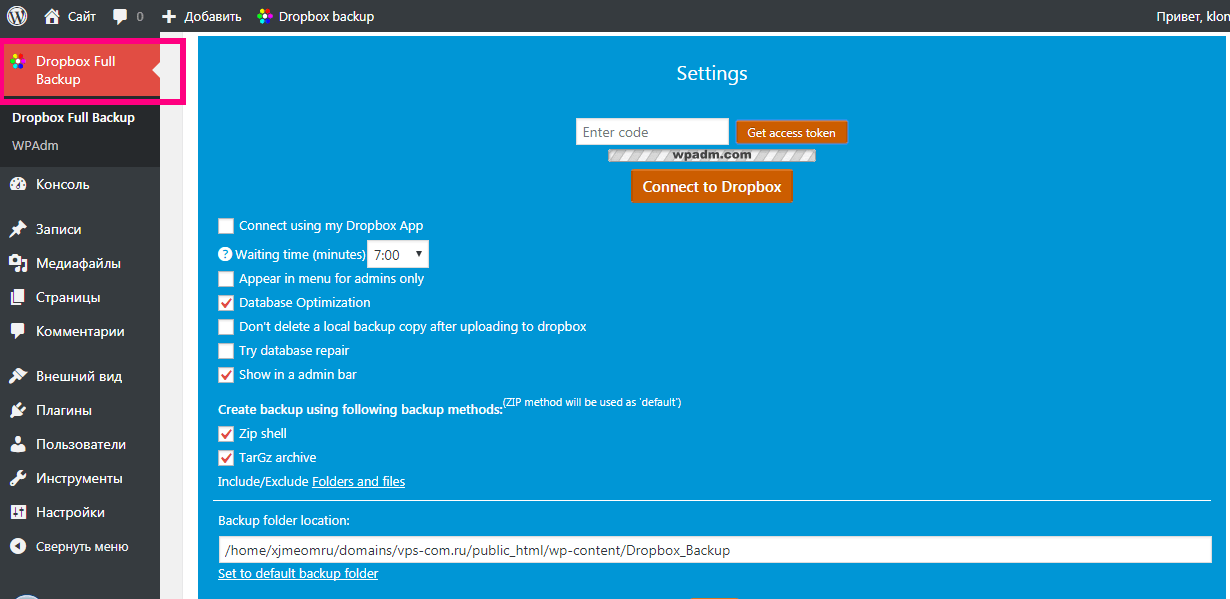Click the Записи pin icon
Screen dimensions: 1230x599
17,229
